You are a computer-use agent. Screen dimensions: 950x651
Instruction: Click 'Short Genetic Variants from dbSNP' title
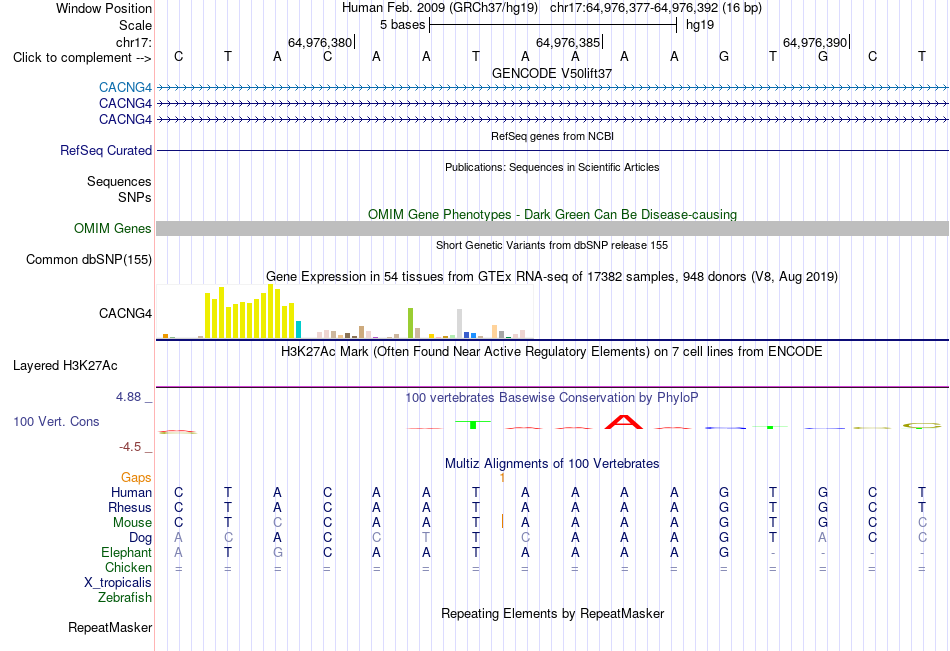pyautogui.click(x=552, y=245)
